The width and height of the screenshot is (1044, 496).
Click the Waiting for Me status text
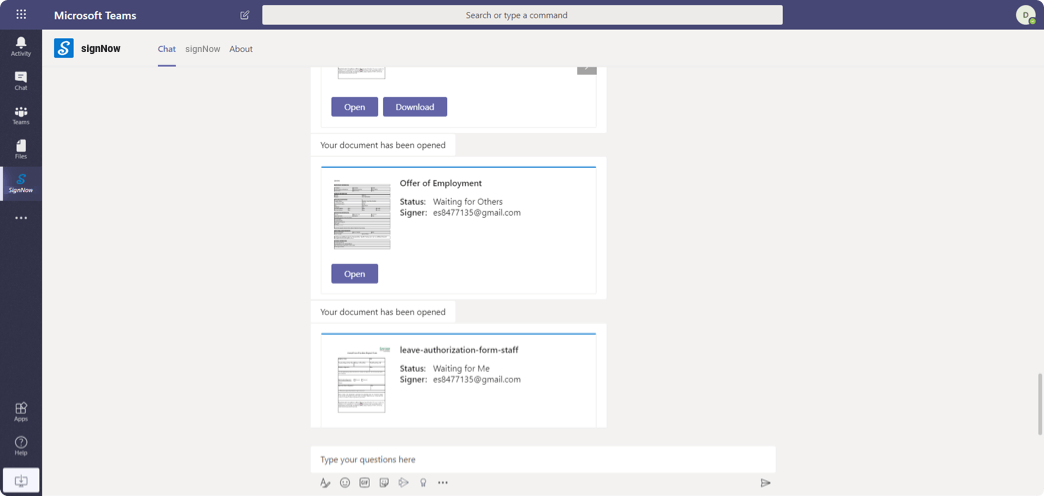(461, 368)
